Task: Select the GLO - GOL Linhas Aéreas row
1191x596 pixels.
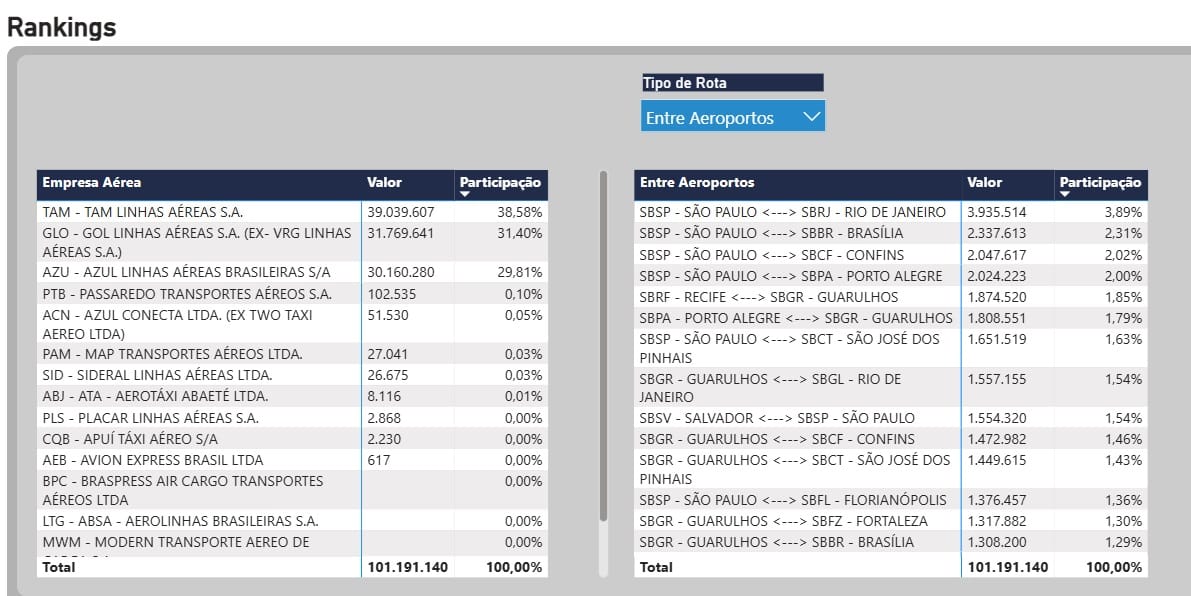Action: [197, 242]
